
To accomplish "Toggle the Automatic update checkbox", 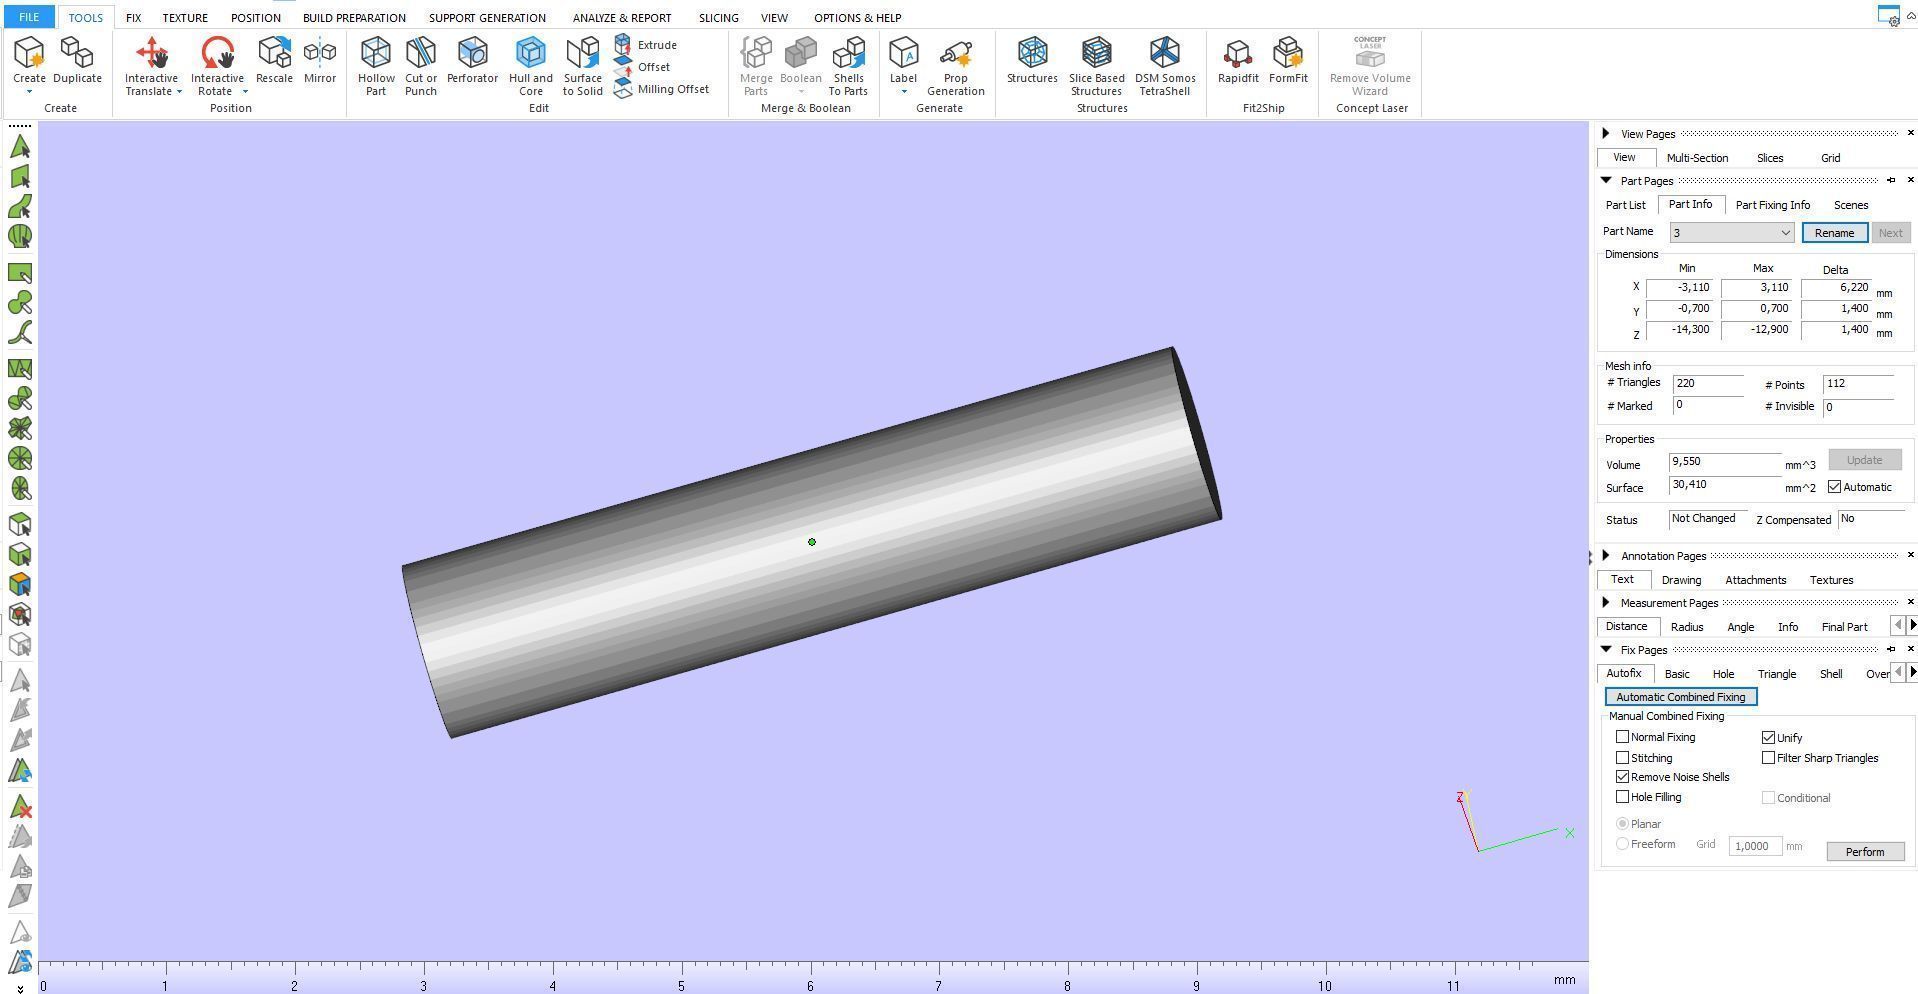I will [1834, 487].
